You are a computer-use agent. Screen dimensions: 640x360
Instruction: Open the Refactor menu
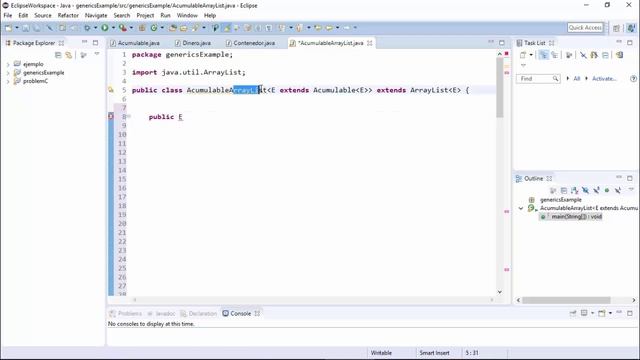(x=68, y=16)
